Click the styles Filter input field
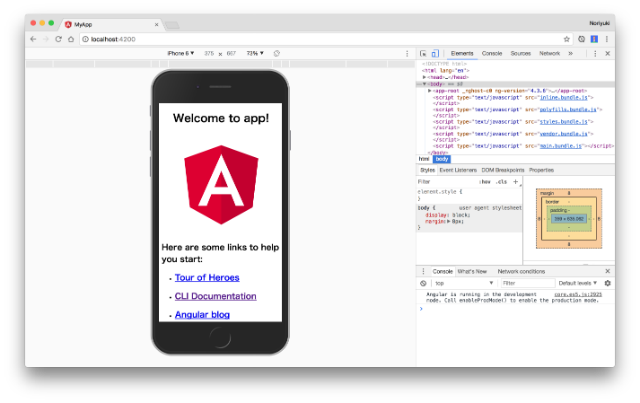The width and height of the screenshot is (640, 403). point(447,182)
